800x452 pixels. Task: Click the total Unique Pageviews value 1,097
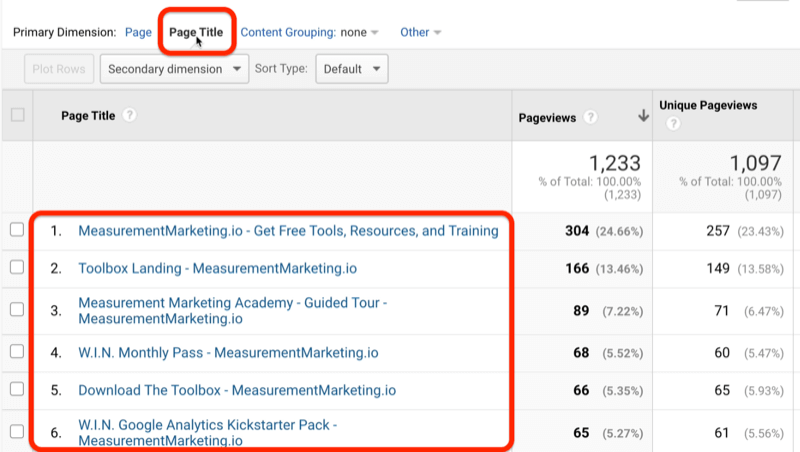[756, 163]
